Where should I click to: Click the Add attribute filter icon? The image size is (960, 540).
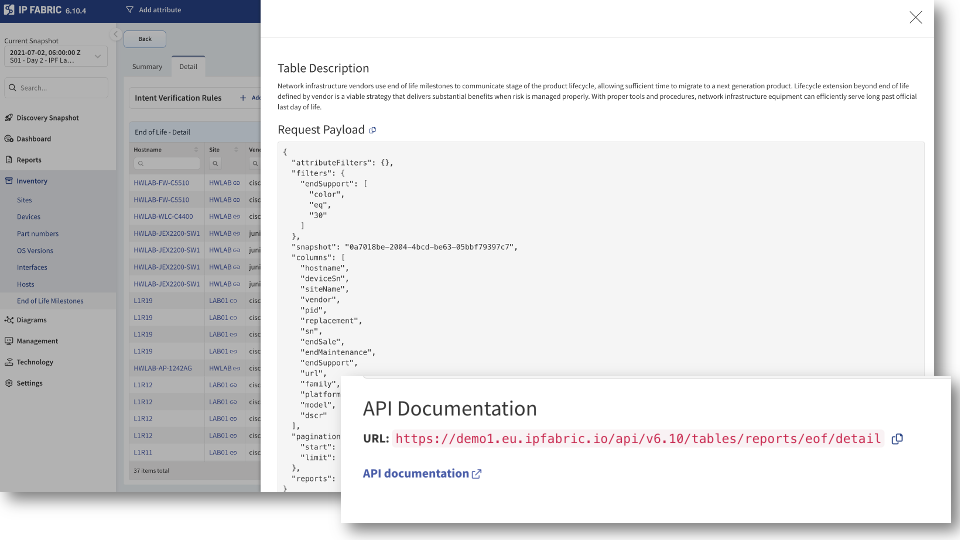[130, 10]
